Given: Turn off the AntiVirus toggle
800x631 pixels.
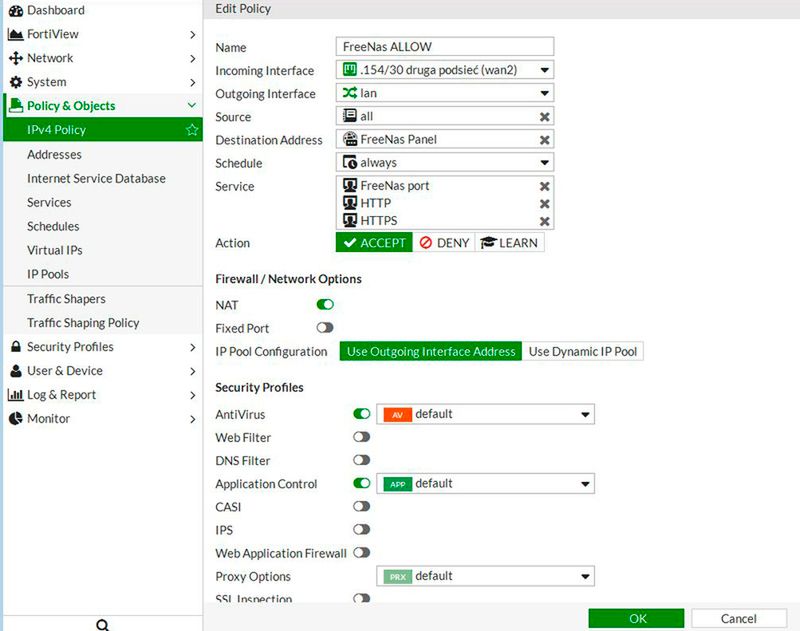Looking at the screenshot, I should tap(362, 413).
